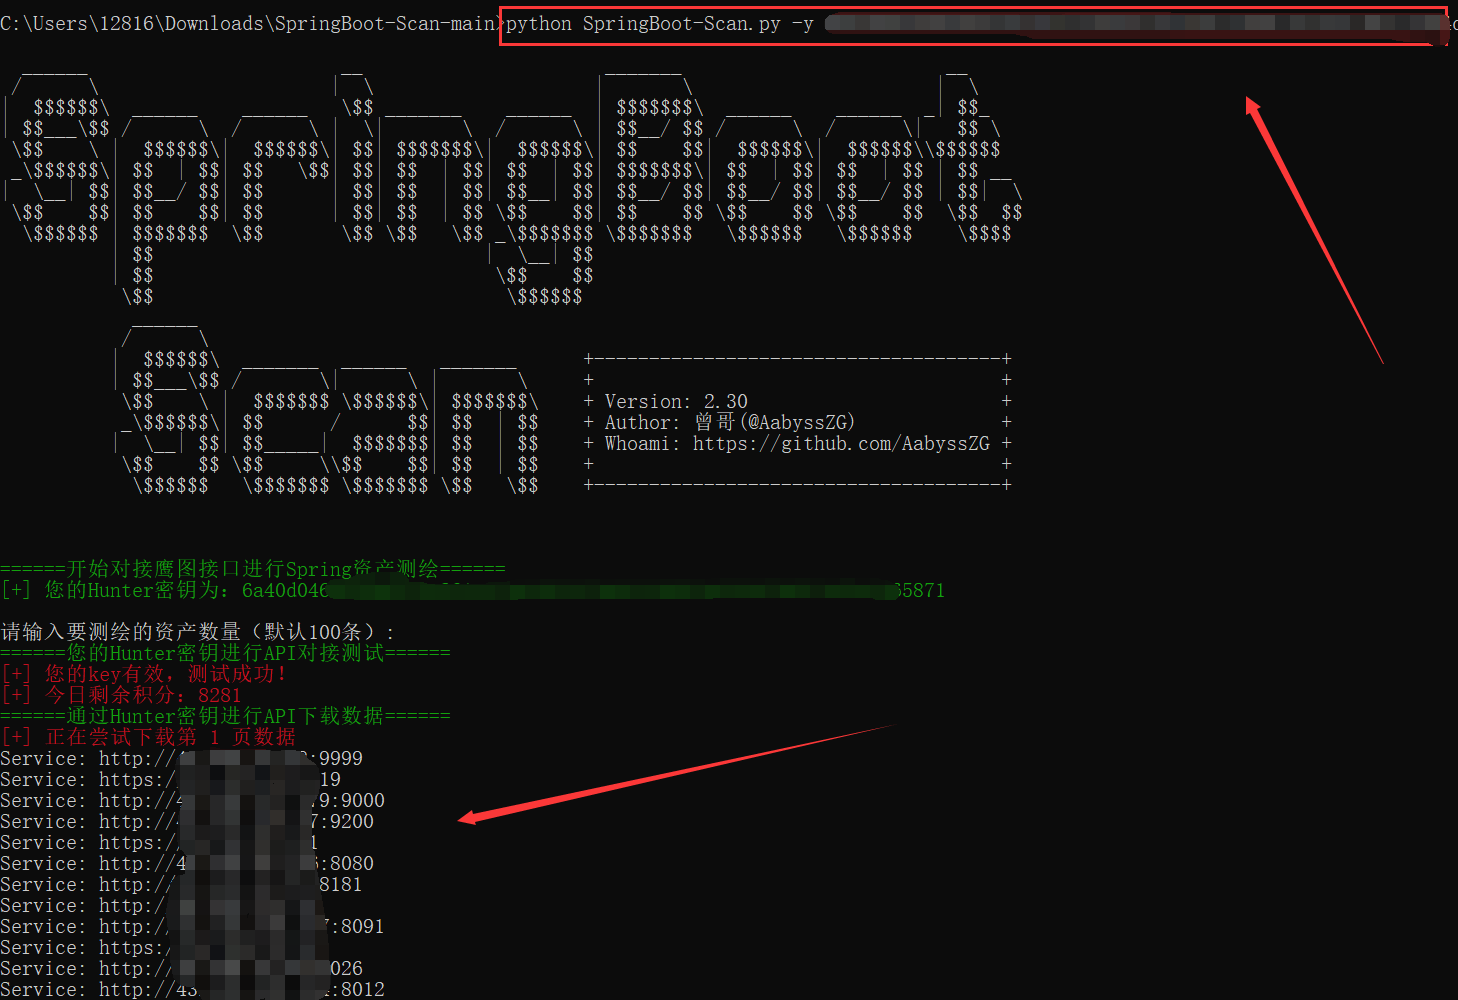
Task: Click the SpringBoot ASCII art banner
Action: click(500, 180)
